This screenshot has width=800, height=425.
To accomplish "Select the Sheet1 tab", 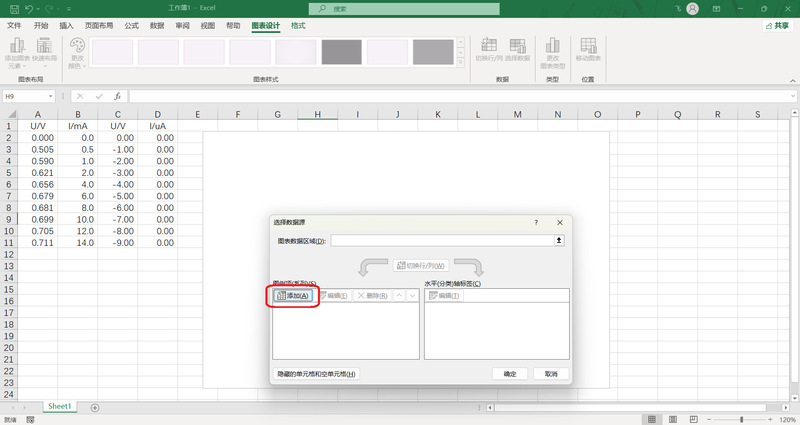I will (59, 407).
